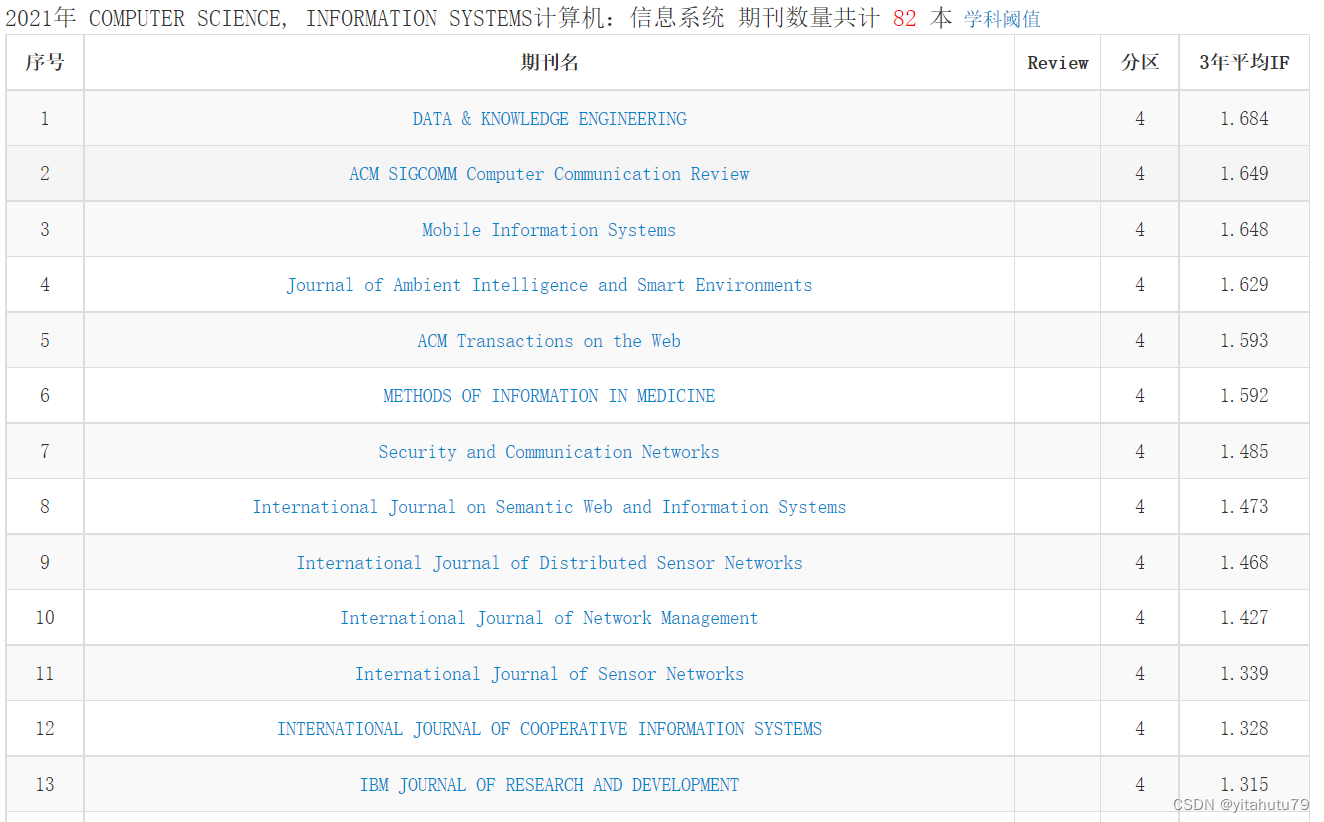
Task: Select the IF value 1.468
Action: point(1244,563)
